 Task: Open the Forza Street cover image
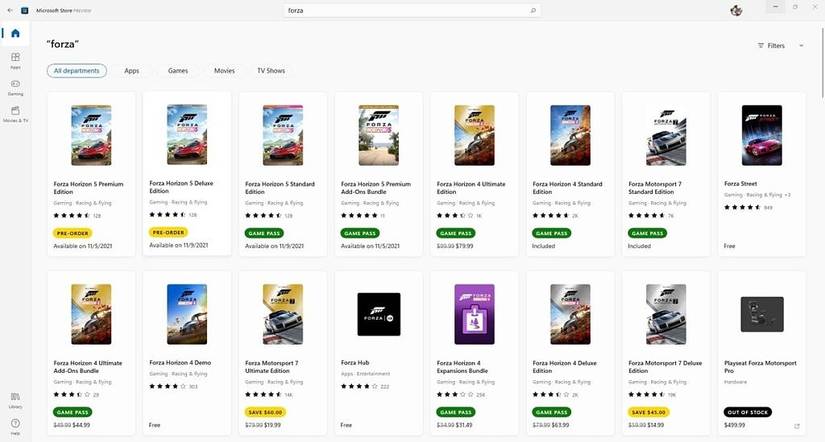click(762, 135)
